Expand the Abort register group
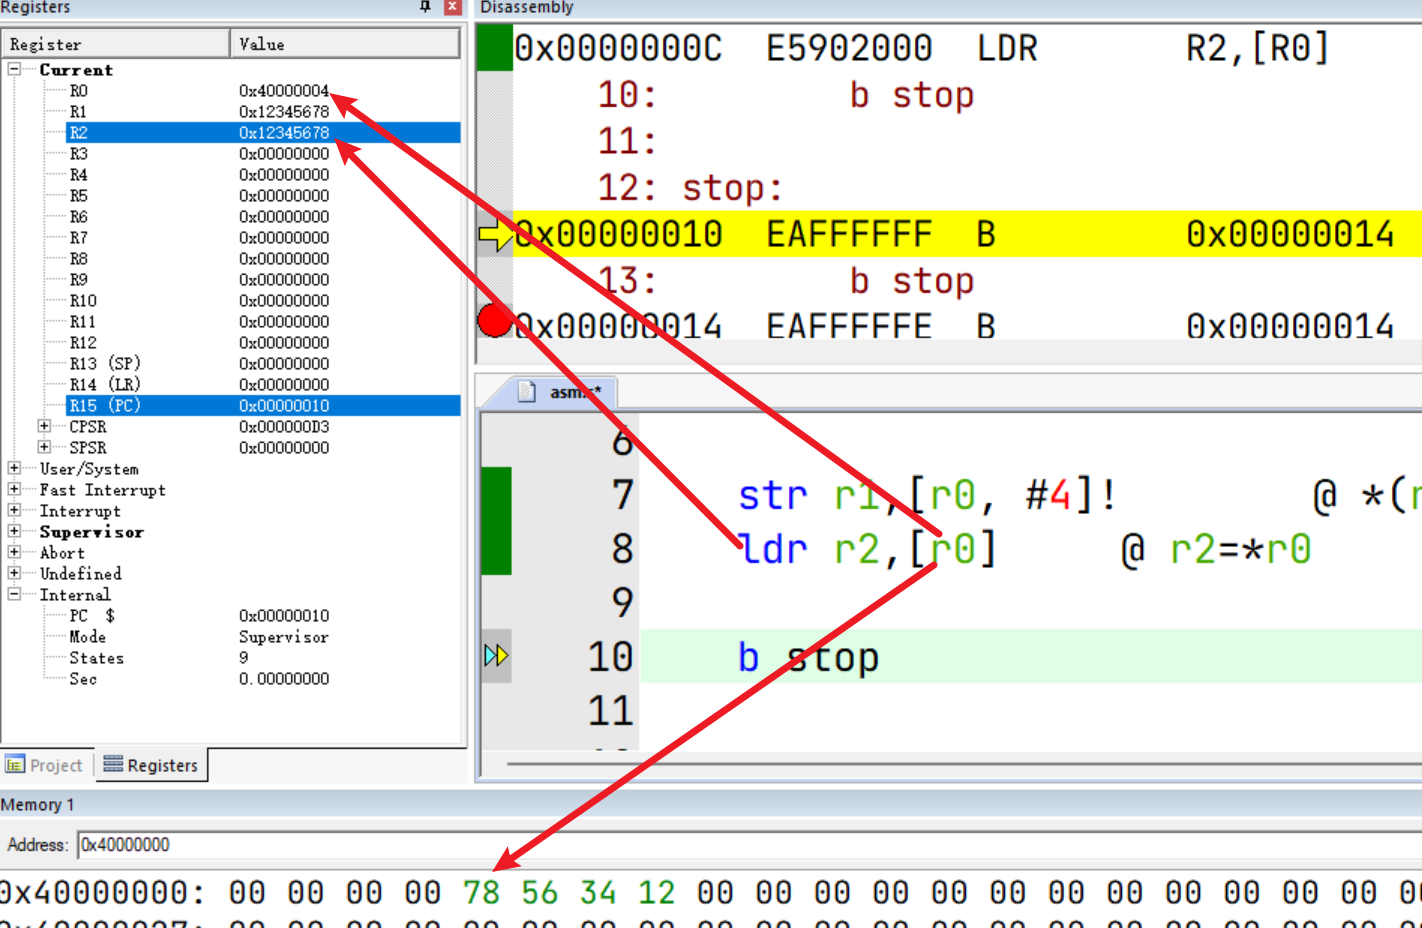 pos(14,552)
